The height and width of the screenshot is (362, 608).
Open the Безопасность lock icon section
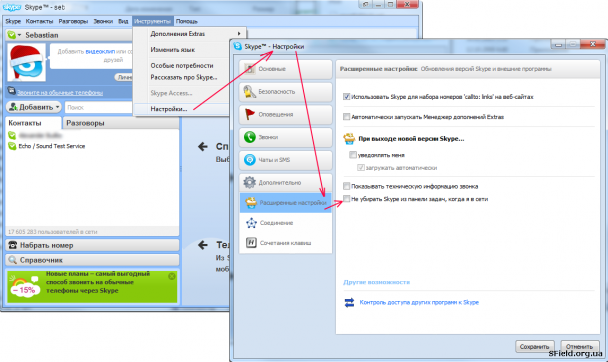click(249, 91)
